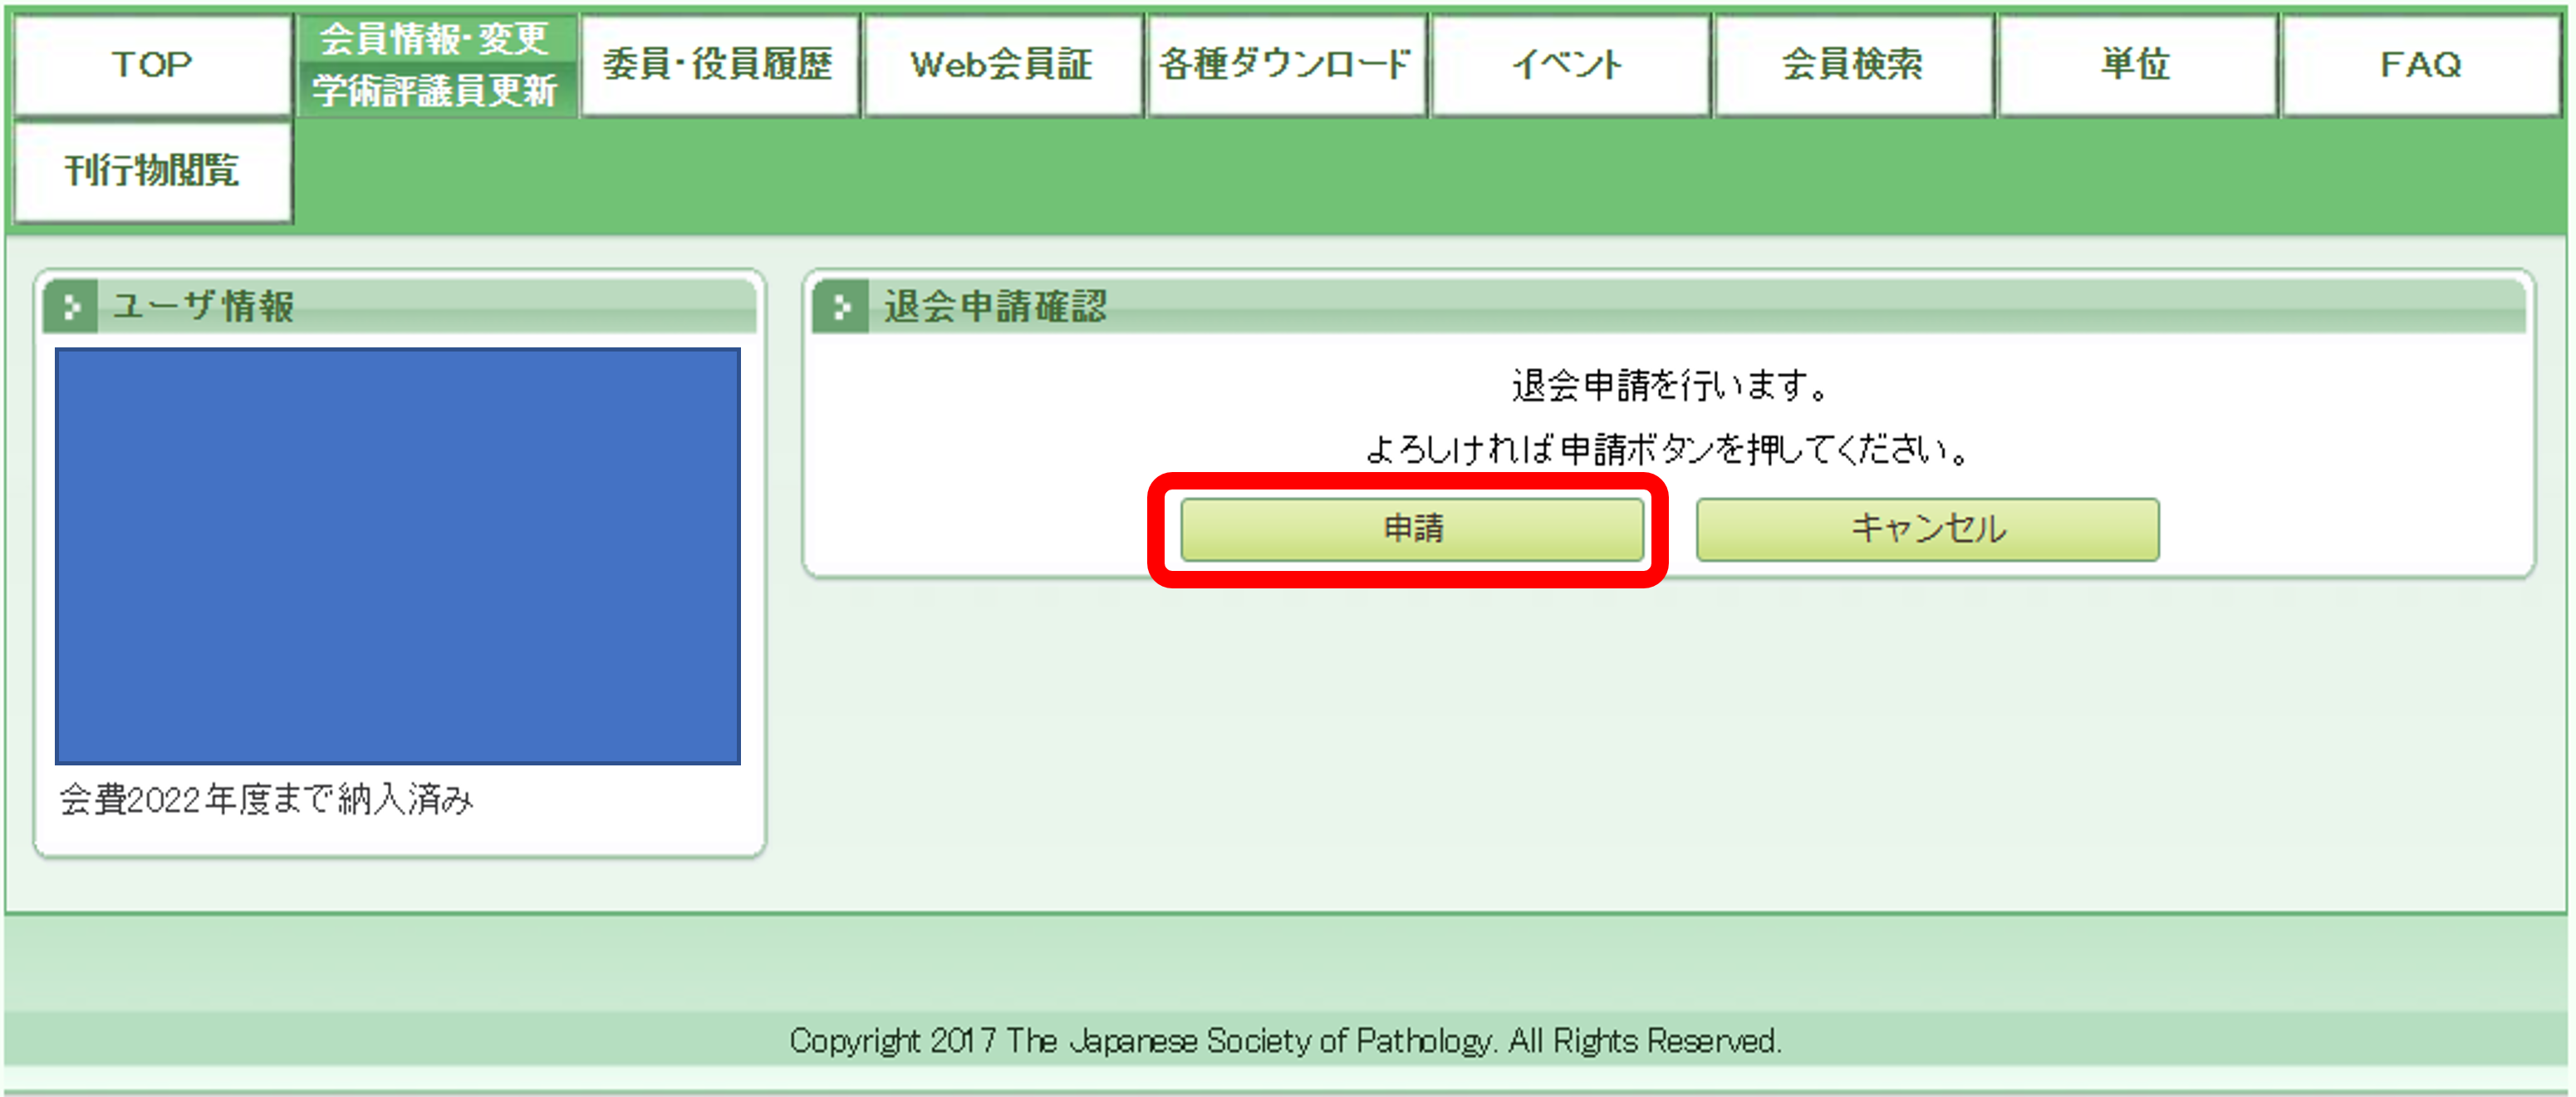Screen dimensions: 2576x1097
Task: Open the 各種ダウンロード tab
Action: pos(1287,65)
